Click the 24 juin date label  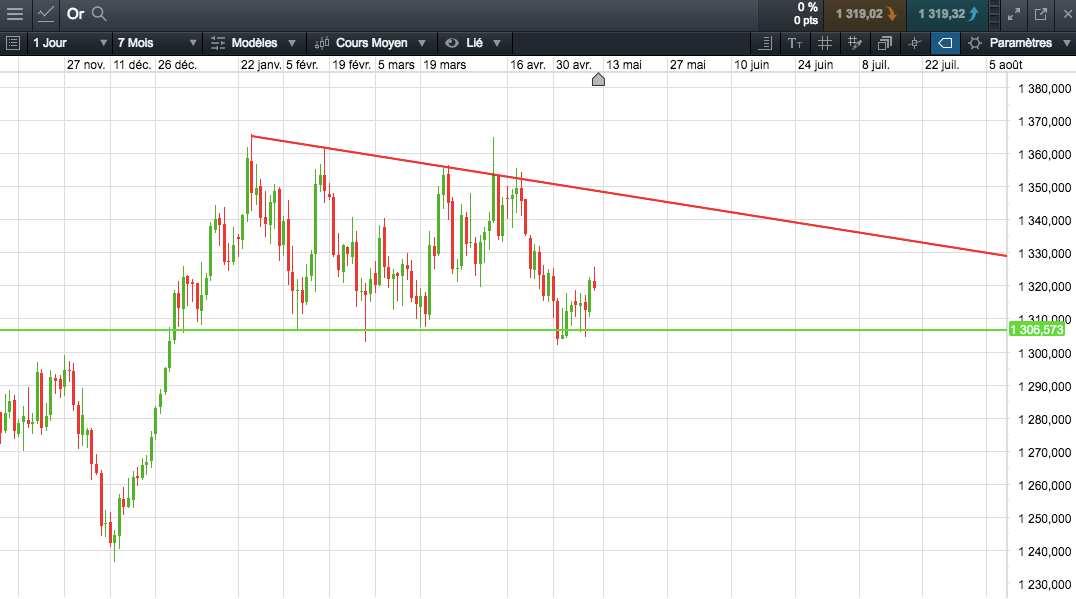click(815, 64)
